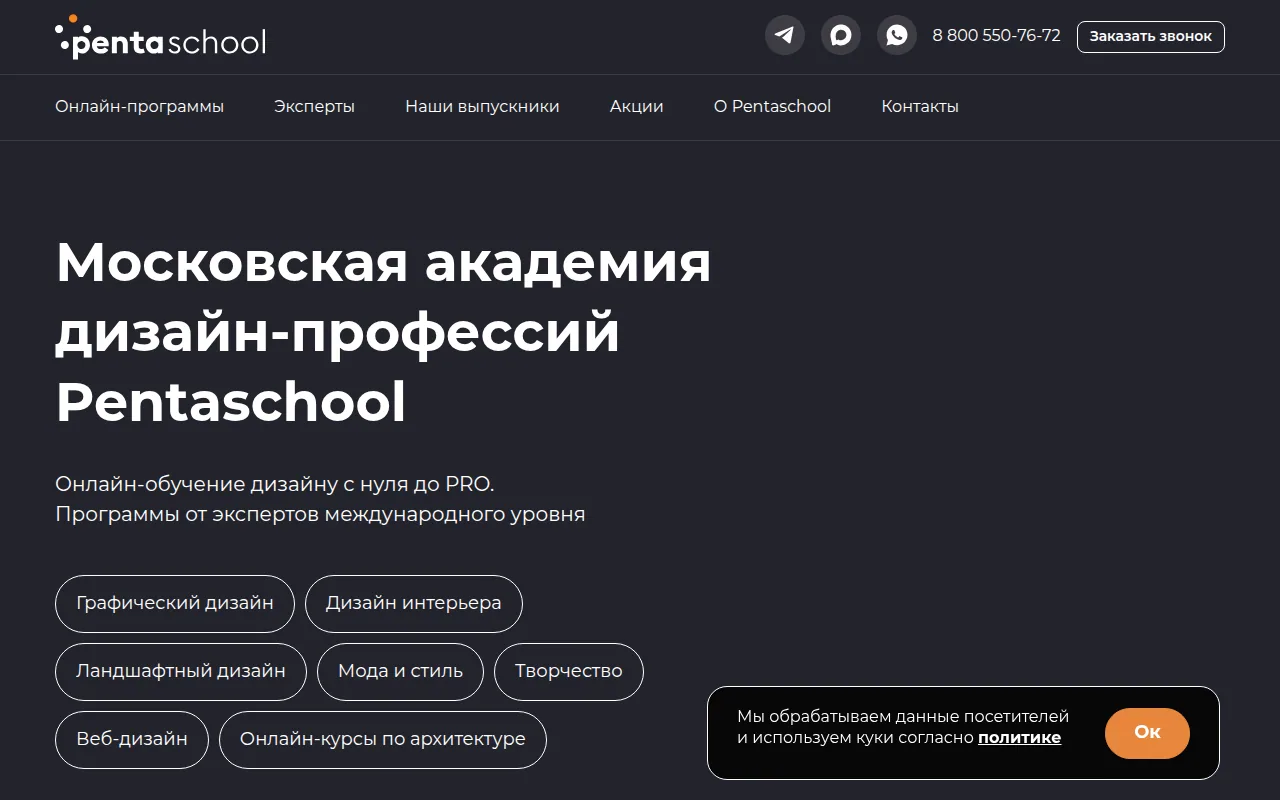Open the О Pentaschool menu item
The image size is (1280, 800).
pos(772,106)
